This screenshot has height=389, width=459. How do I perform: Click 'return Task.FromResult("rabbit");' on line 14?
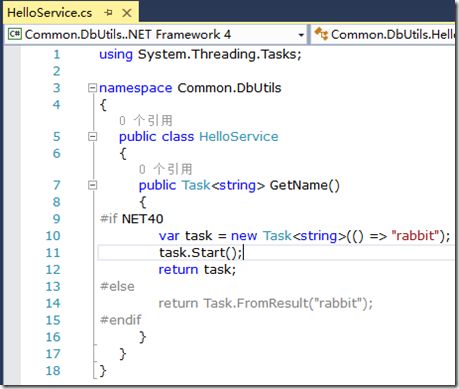(265, 303)
